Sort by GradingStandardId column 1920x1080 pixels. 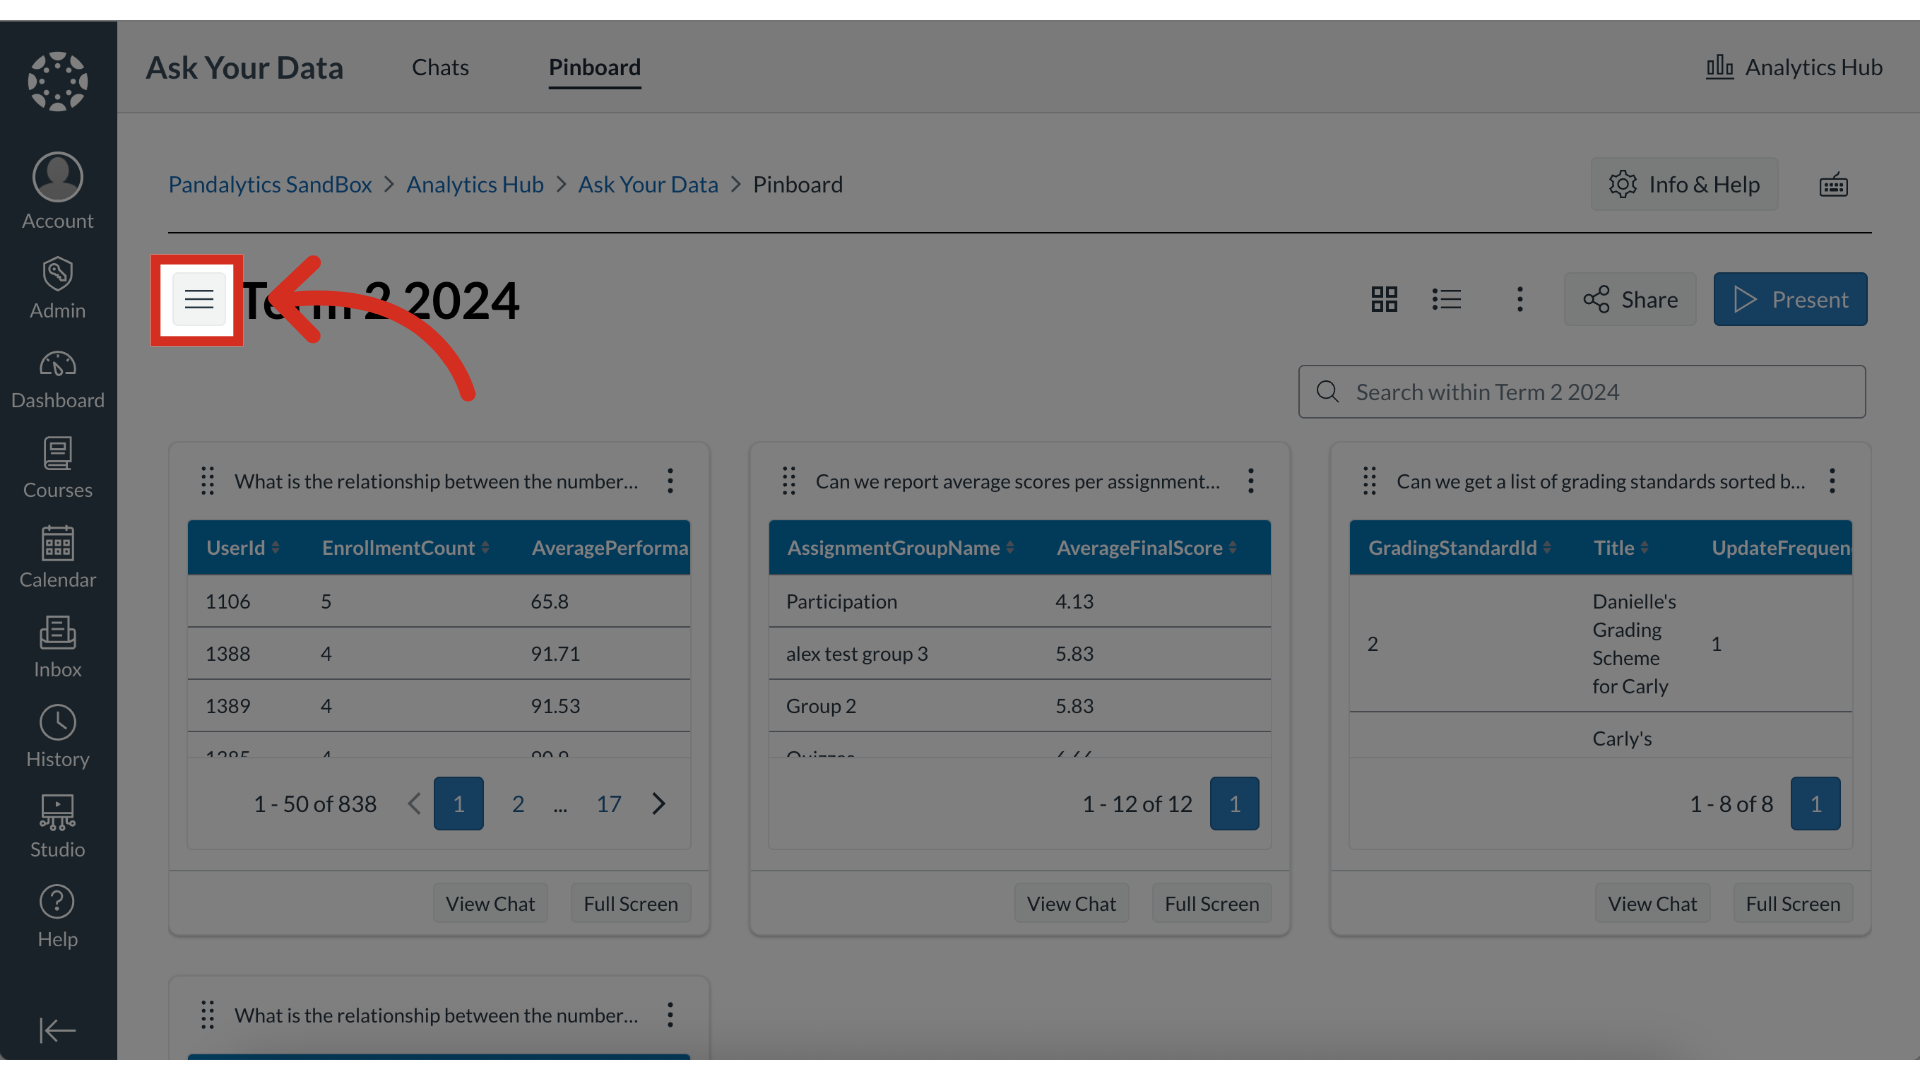[x=1460, y=548]
